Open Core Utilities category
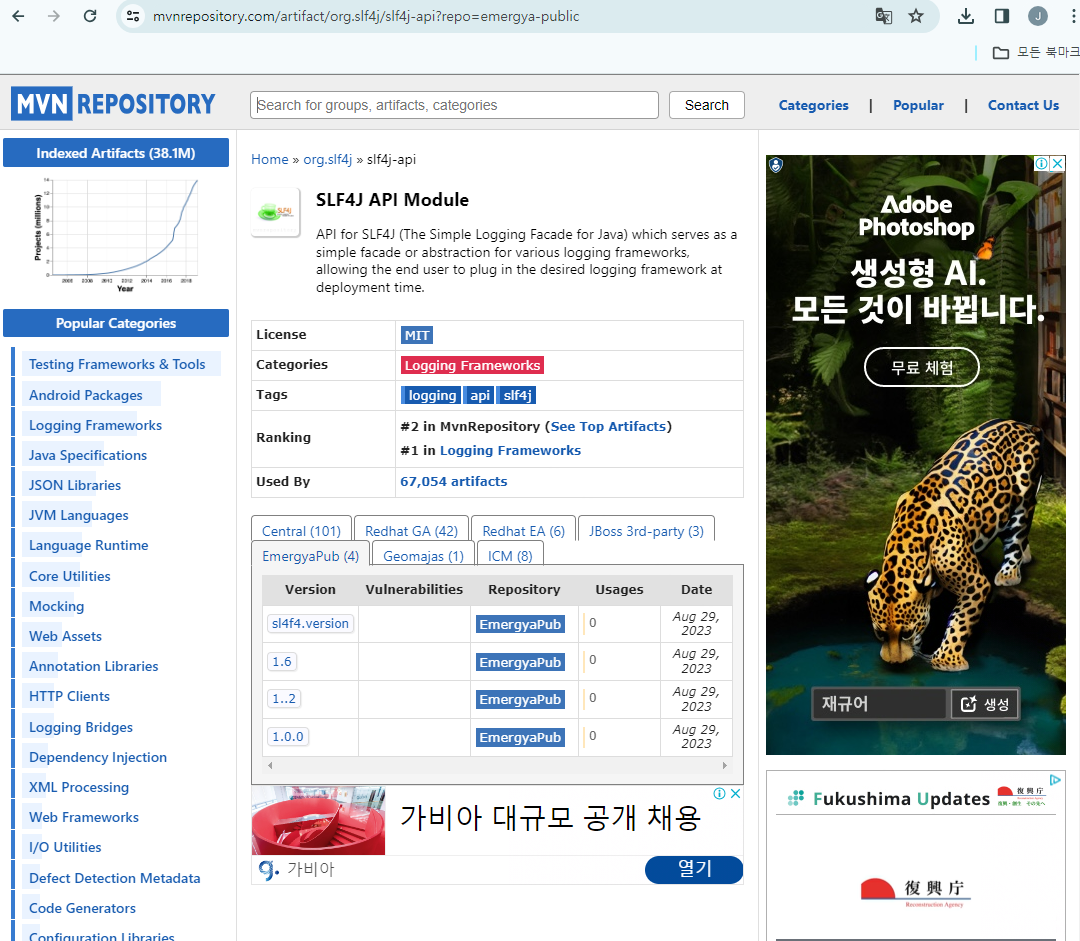This screenshot has height=941, width=1080. [x=70, y=577]
